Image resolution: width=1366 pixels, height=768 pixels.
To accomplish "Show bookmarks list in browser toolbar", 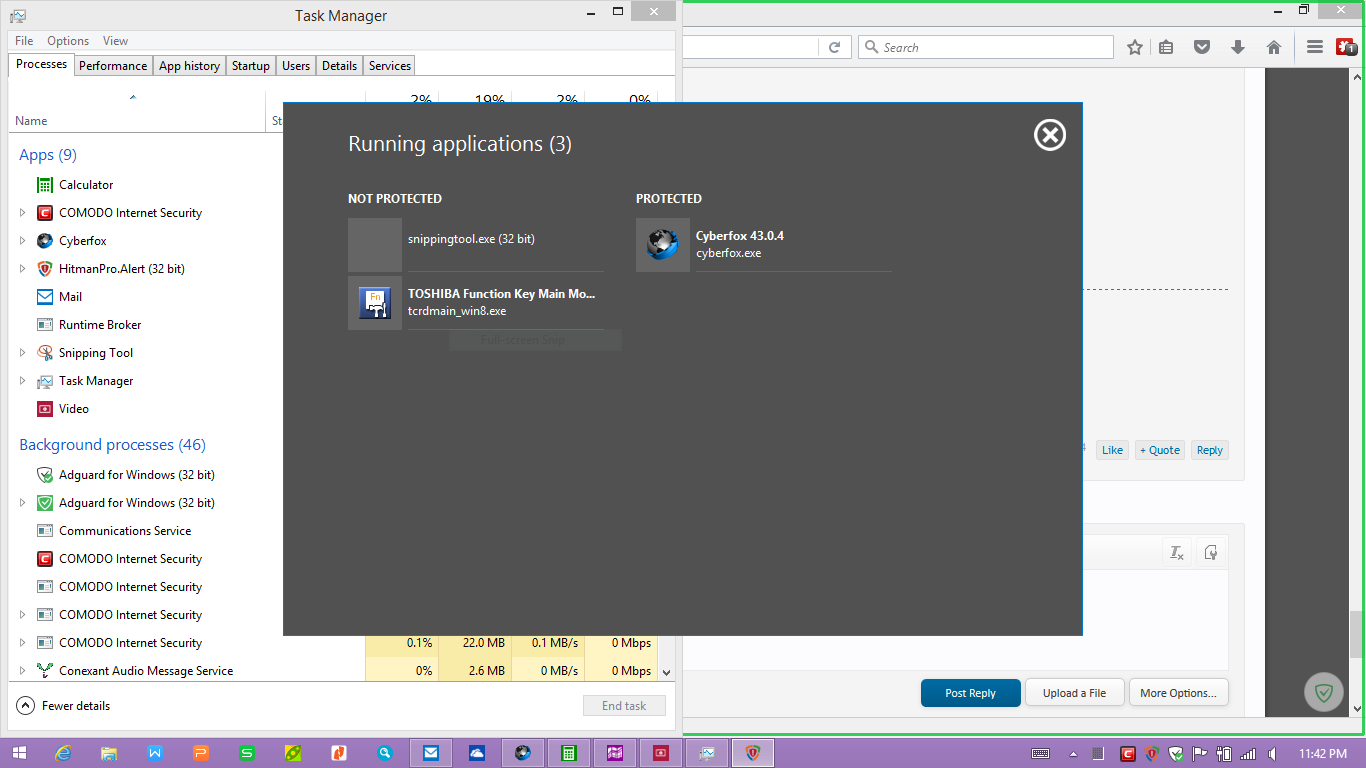I will [1166, 47].
